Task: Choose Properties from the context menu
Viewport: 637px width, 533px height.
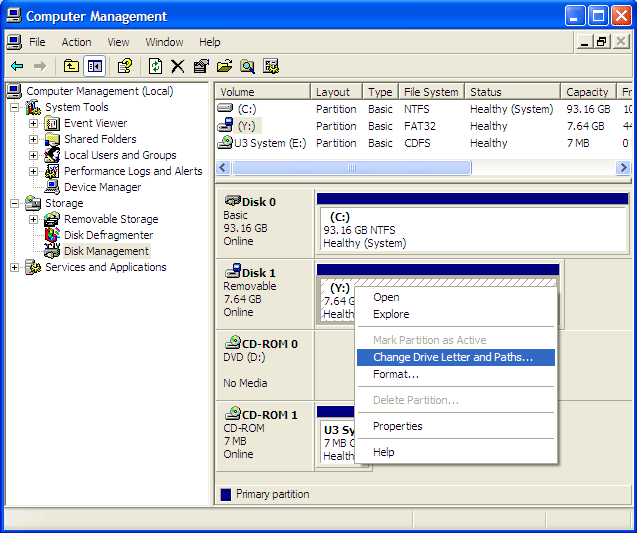Action: tap(456, 426)
